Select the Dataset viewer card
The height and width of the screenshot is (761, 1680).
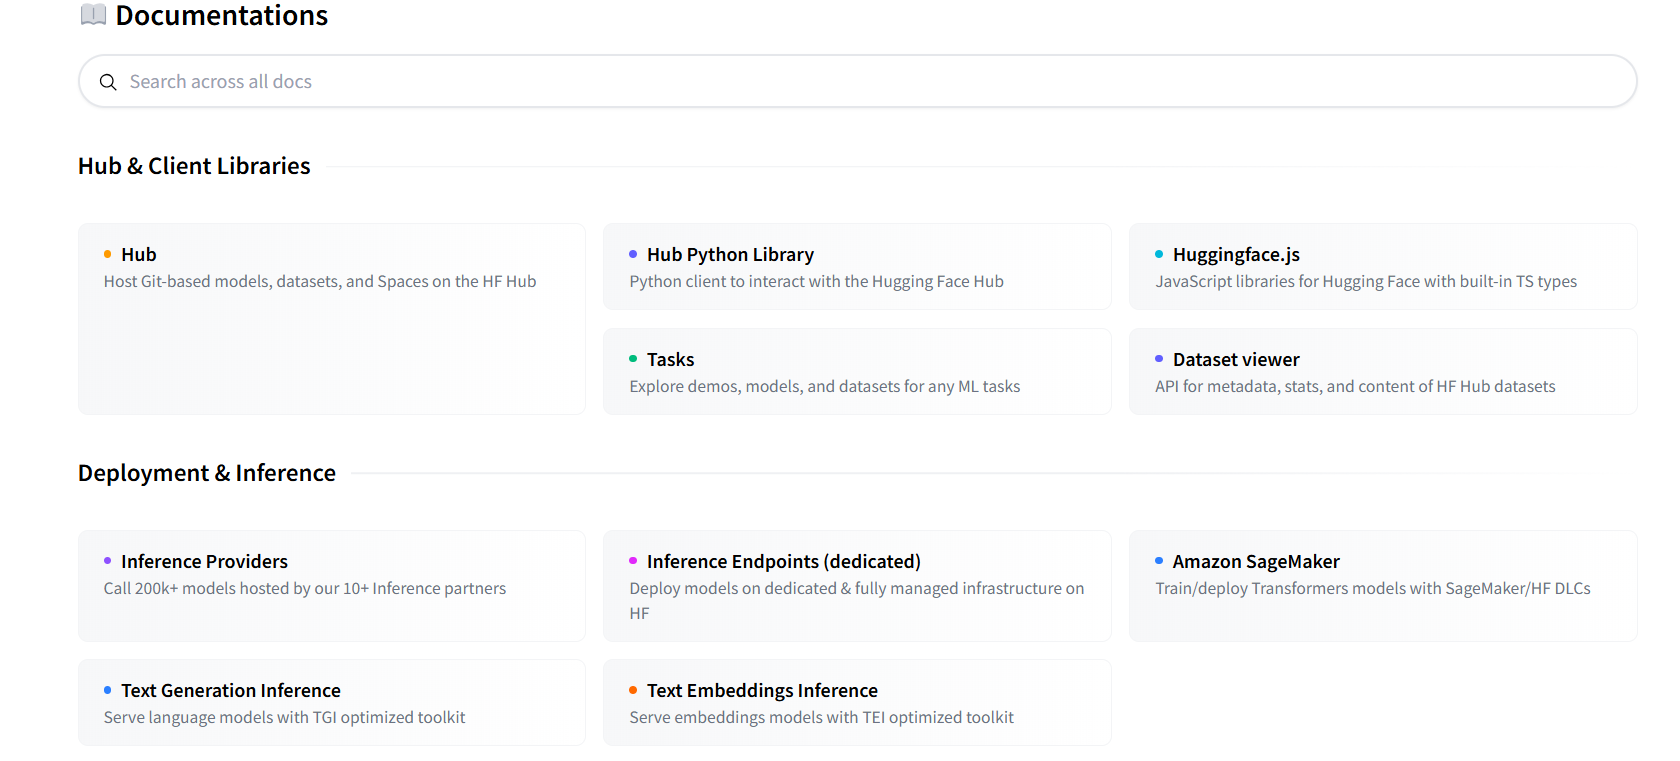[1382, 372]
